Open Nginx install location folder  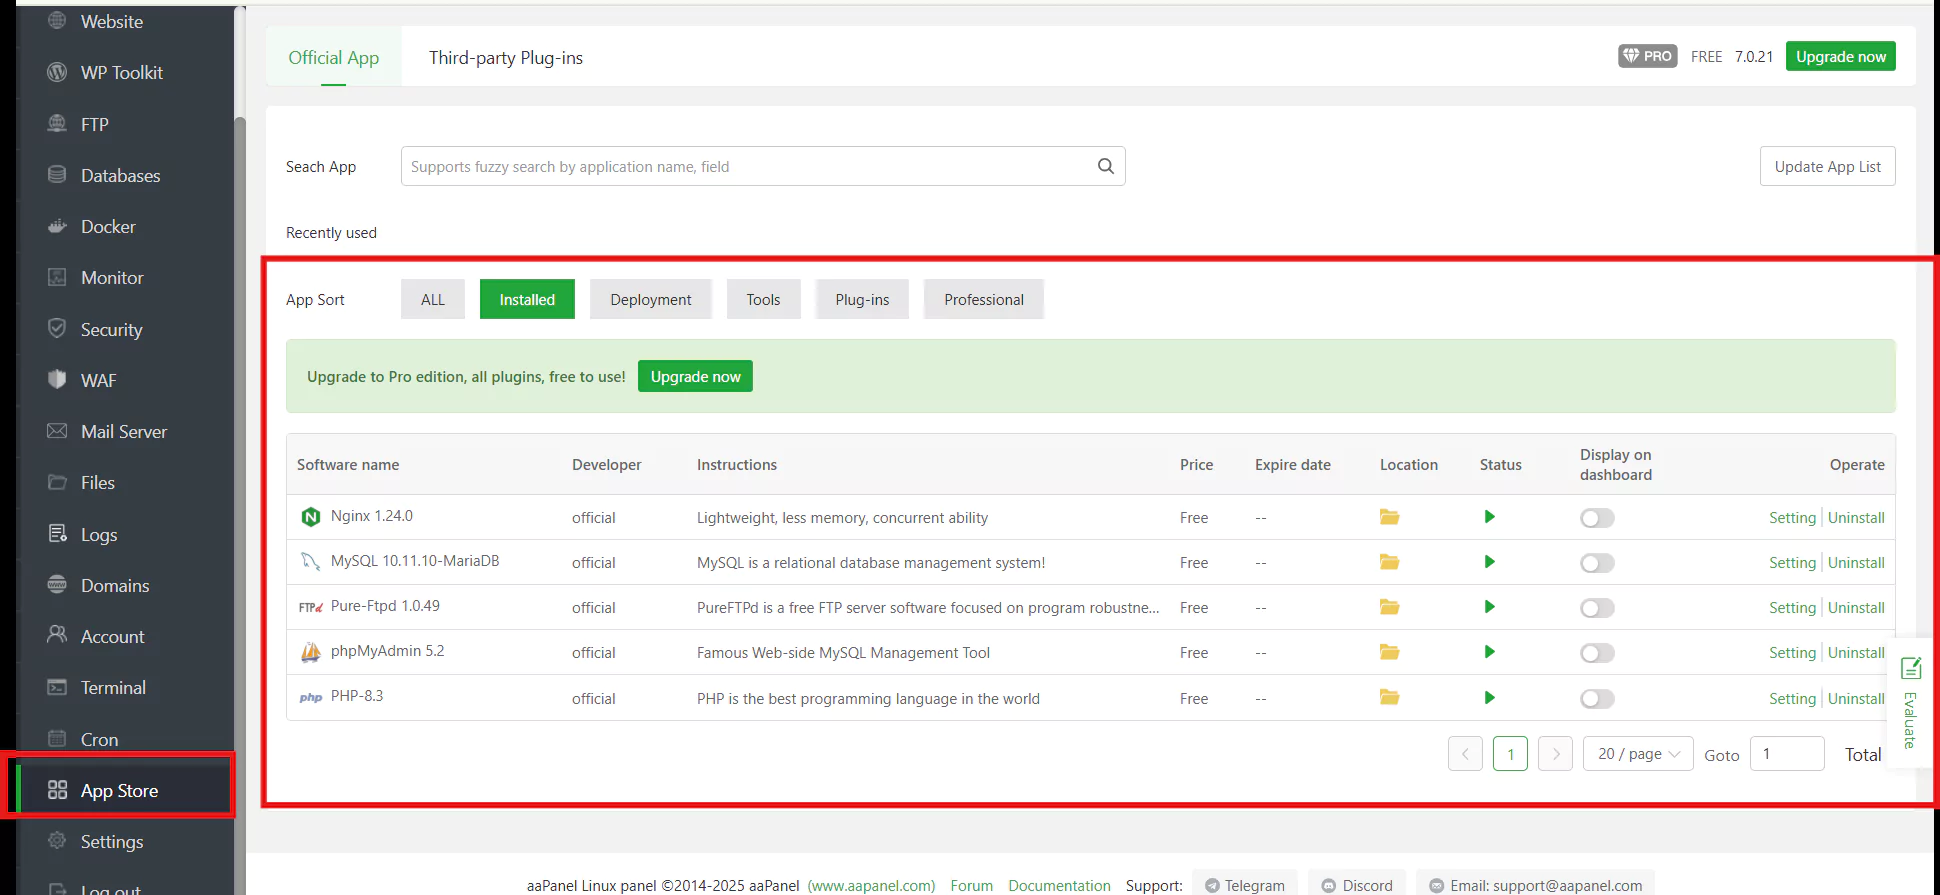tap(1389, 517)
